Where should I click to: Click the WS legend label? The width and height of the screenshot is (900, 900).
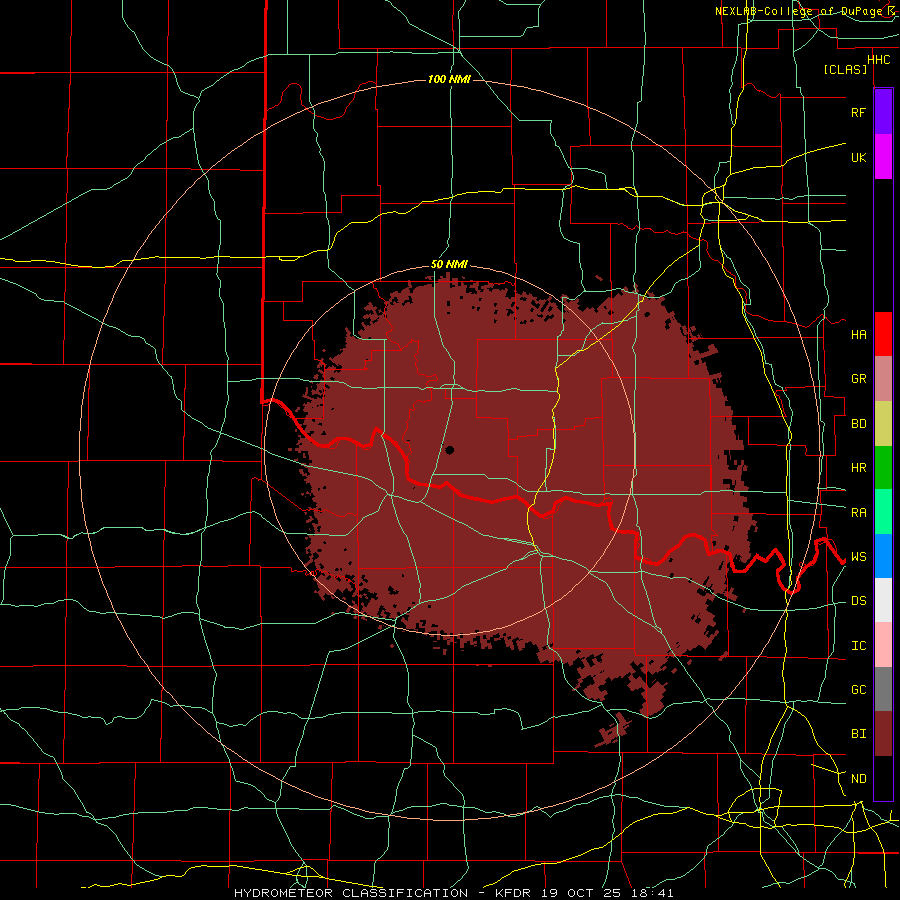pyautogui.click(x=858, y=557)
